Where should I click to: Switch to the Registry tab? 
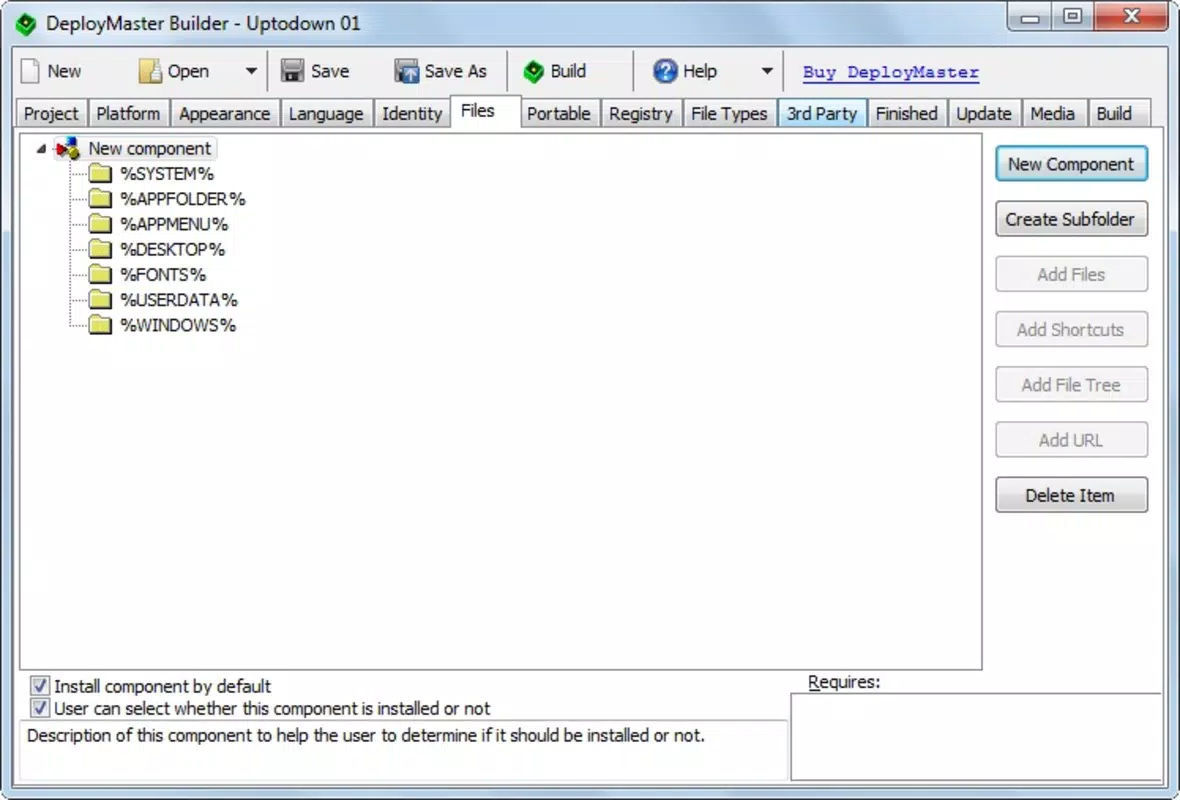[640, 114]
